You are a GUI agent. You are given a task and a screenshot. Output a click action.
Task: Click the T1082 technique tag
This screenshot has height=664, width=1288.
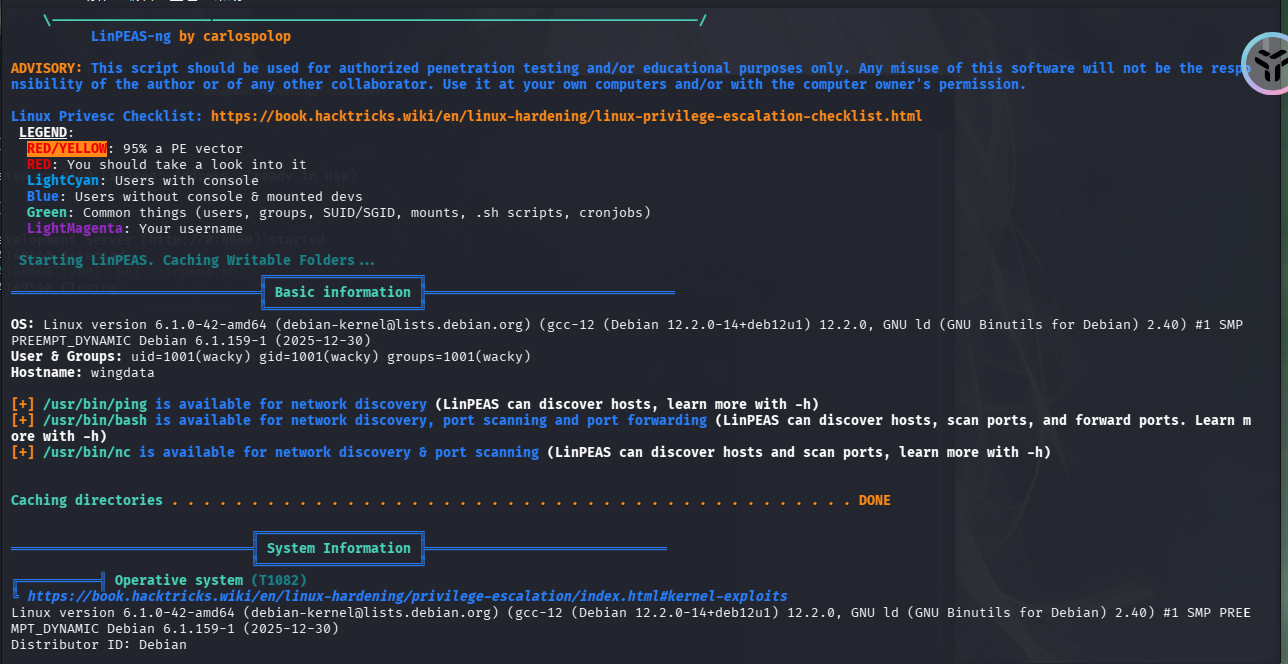(279, 580)
